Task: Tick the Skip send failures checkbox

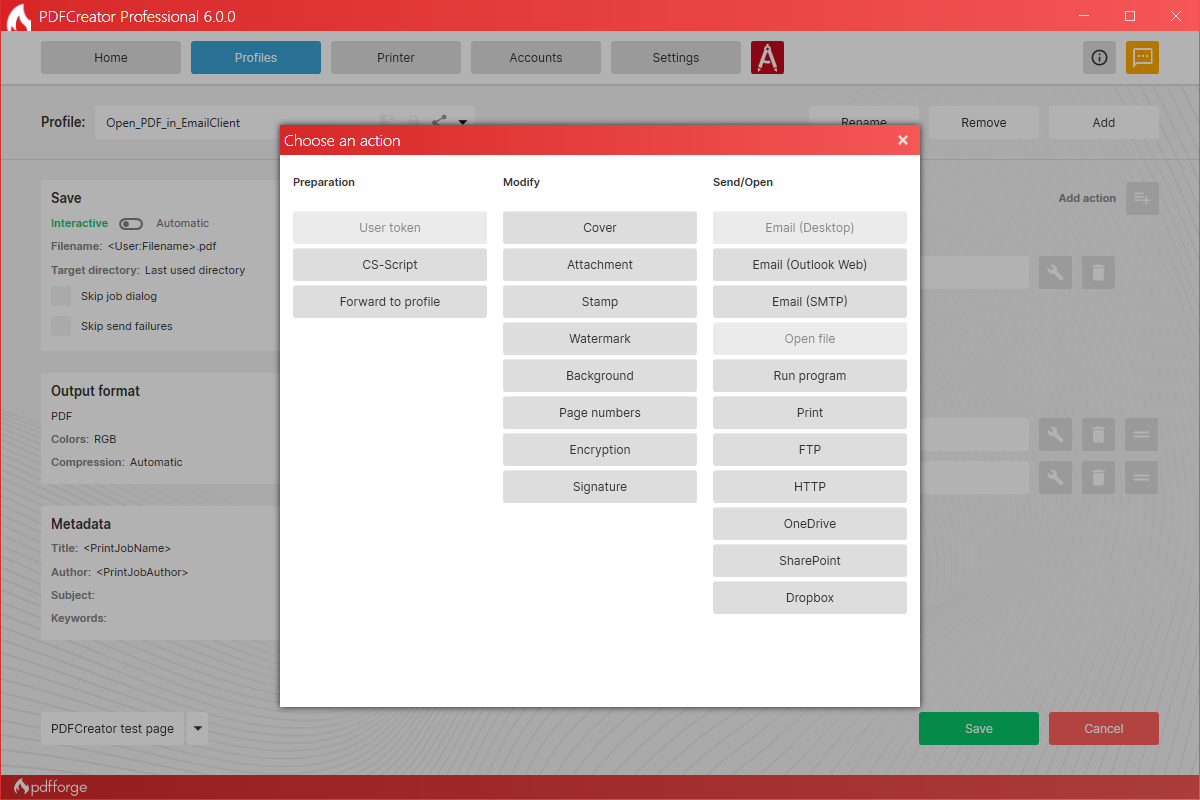Action: 61,326
